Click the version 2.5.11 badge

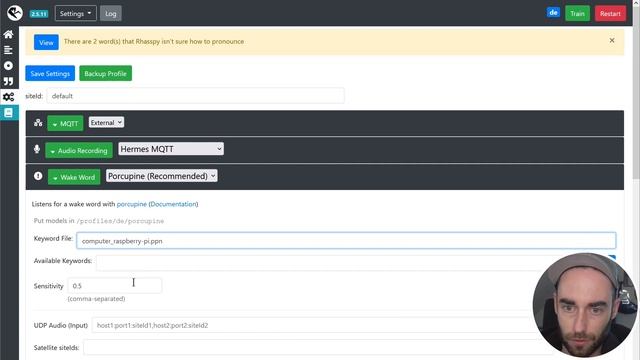point(39,14)
